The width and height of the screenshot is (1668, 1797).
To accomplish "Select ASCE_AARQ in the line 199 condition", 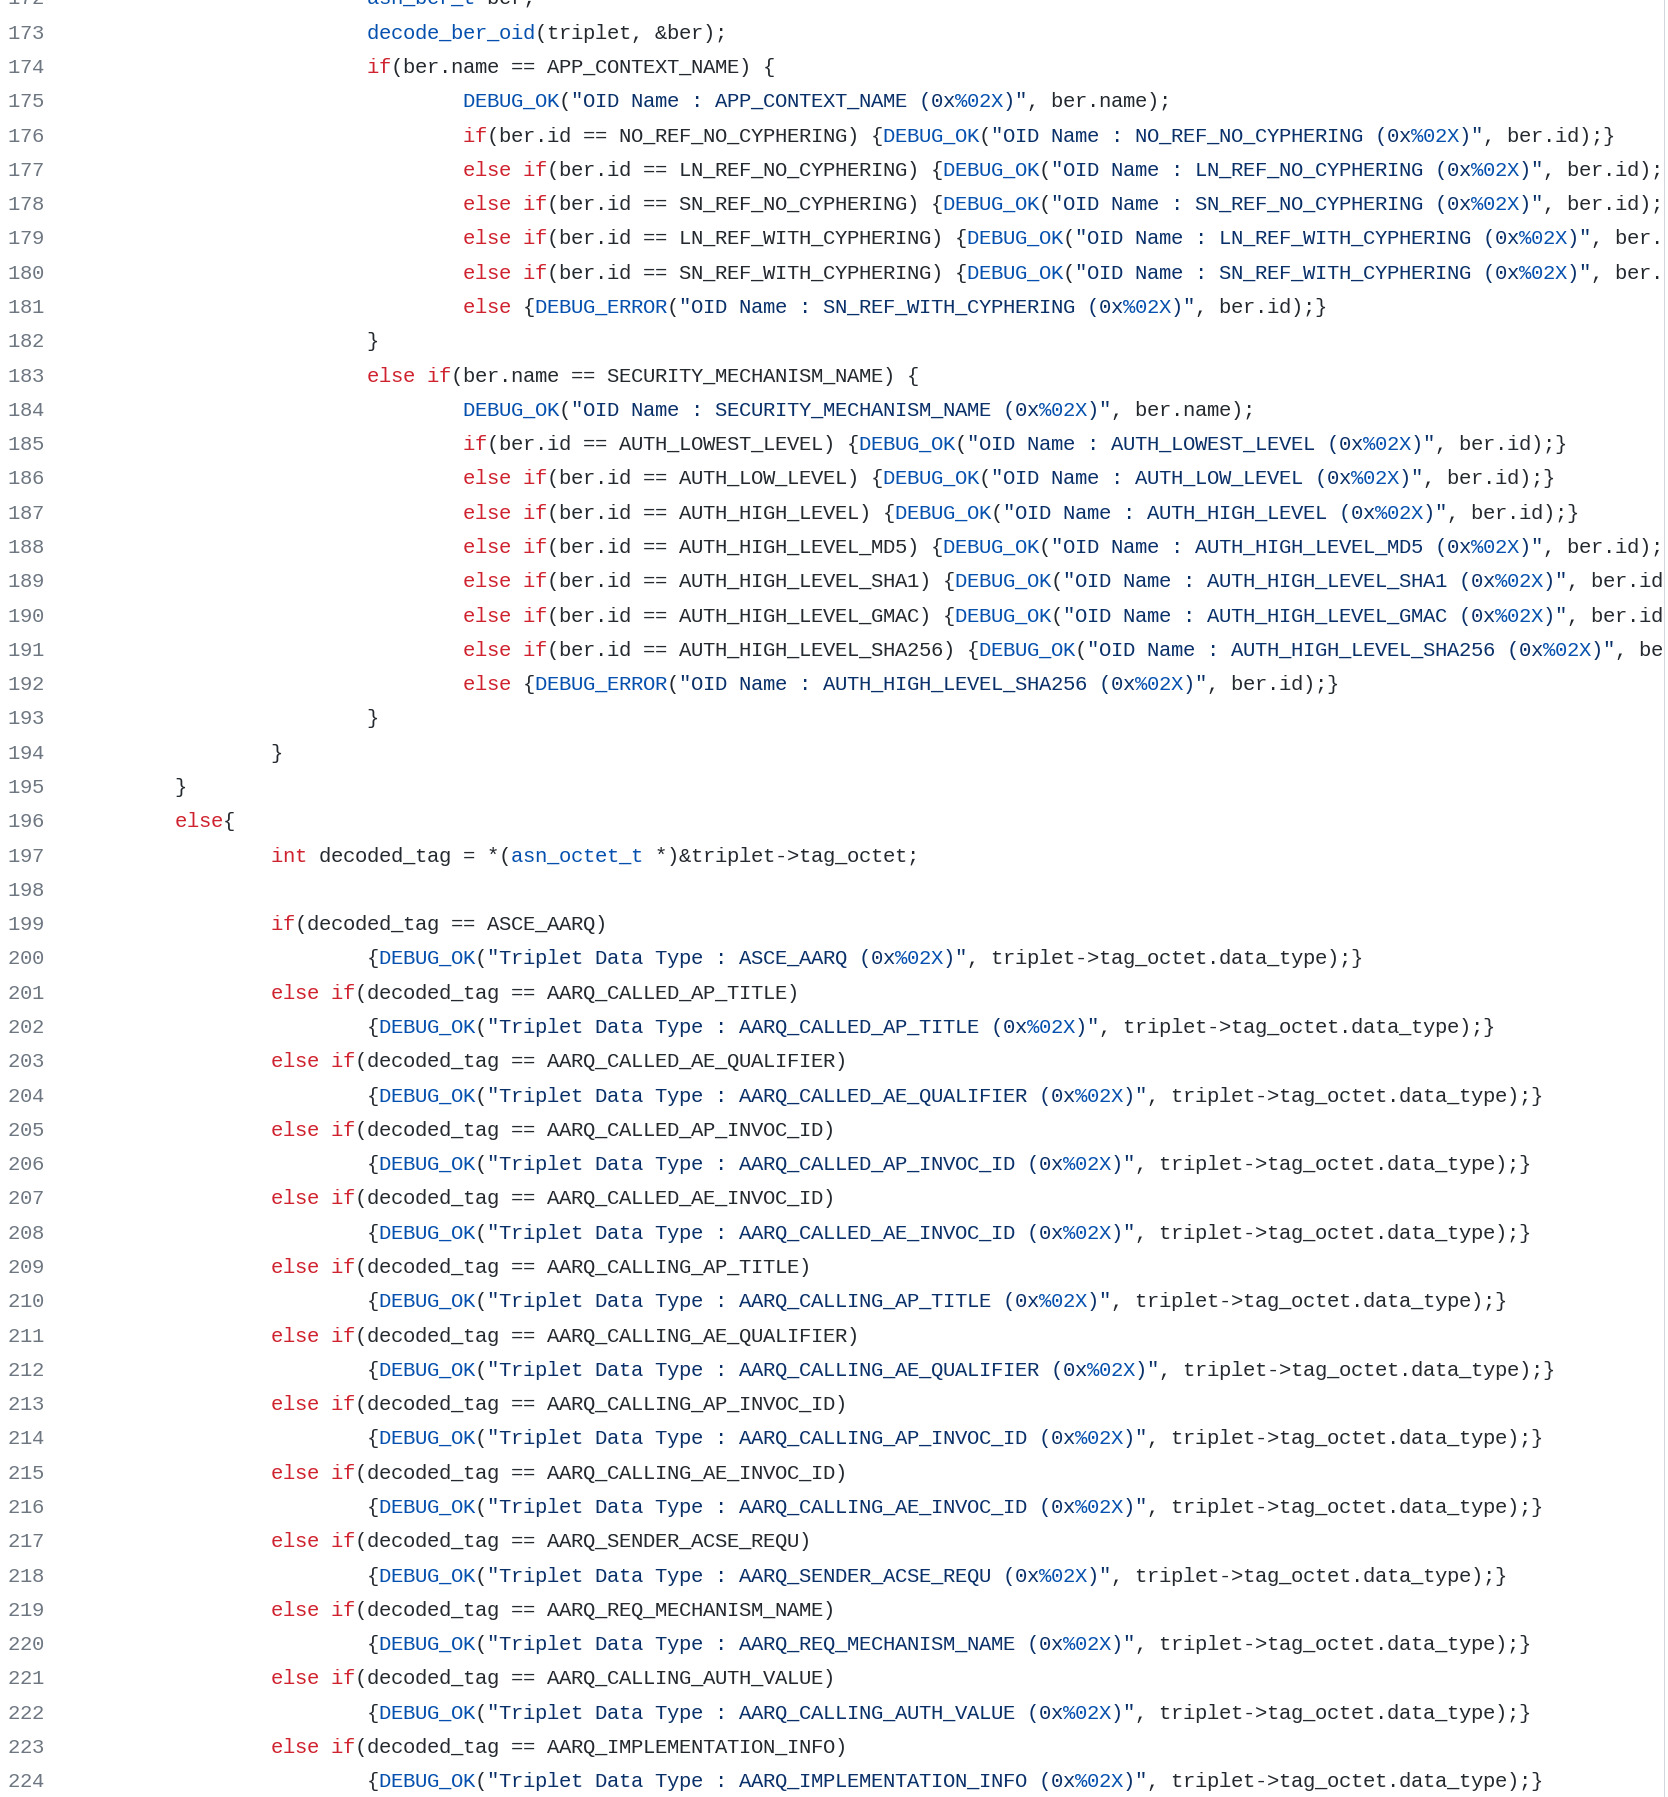I will pyautogui.click(x=541, y=924).
